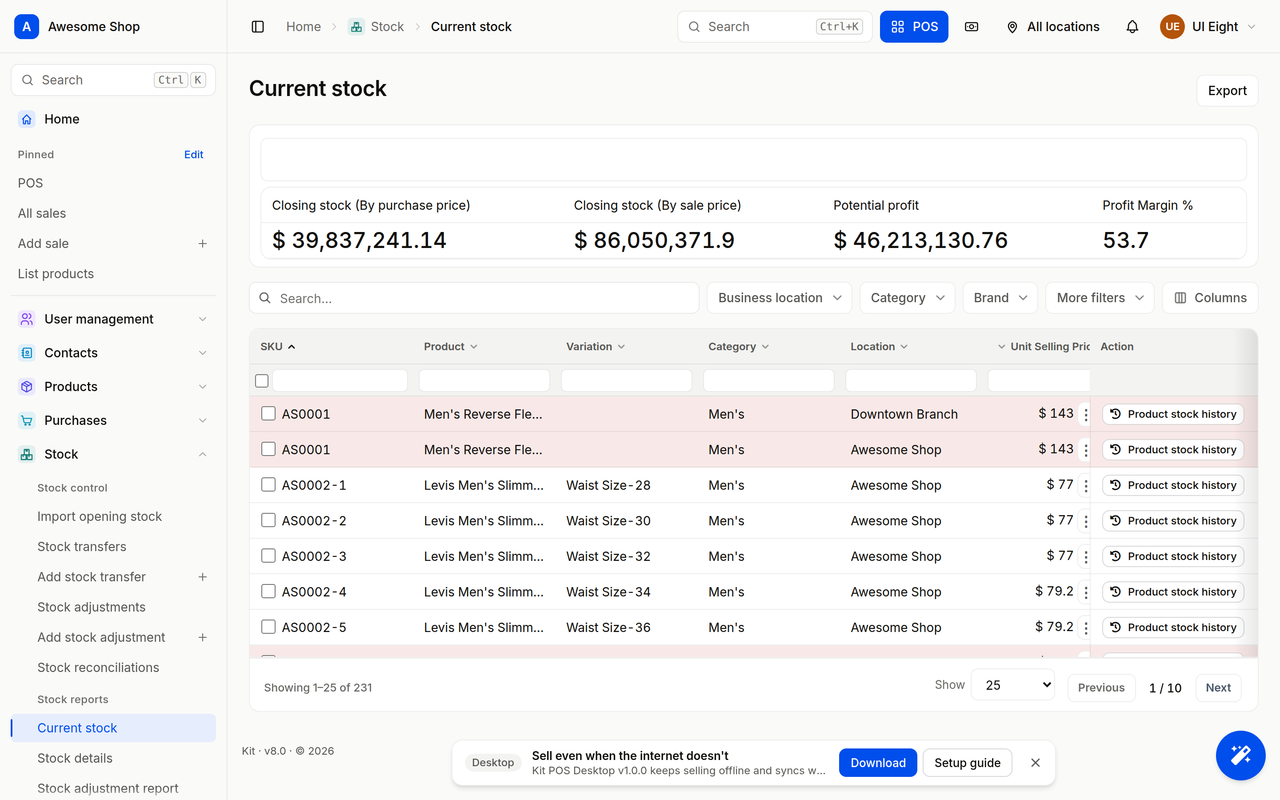Click the blue Download button

(878, 763)
